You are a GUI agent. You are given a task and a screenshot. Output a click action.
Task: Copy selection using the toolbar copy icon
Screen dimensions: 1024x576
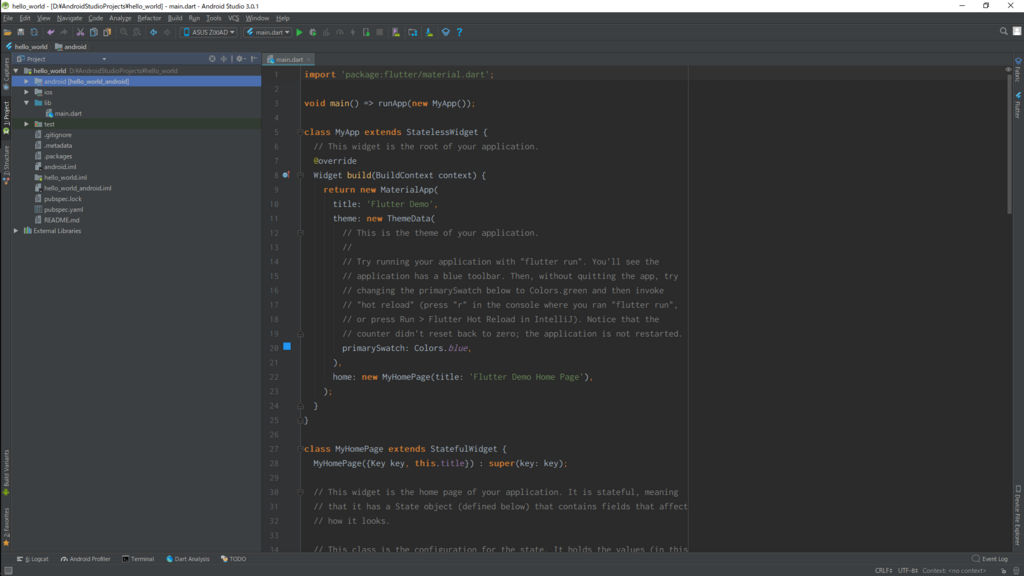[x=93, y=32]
